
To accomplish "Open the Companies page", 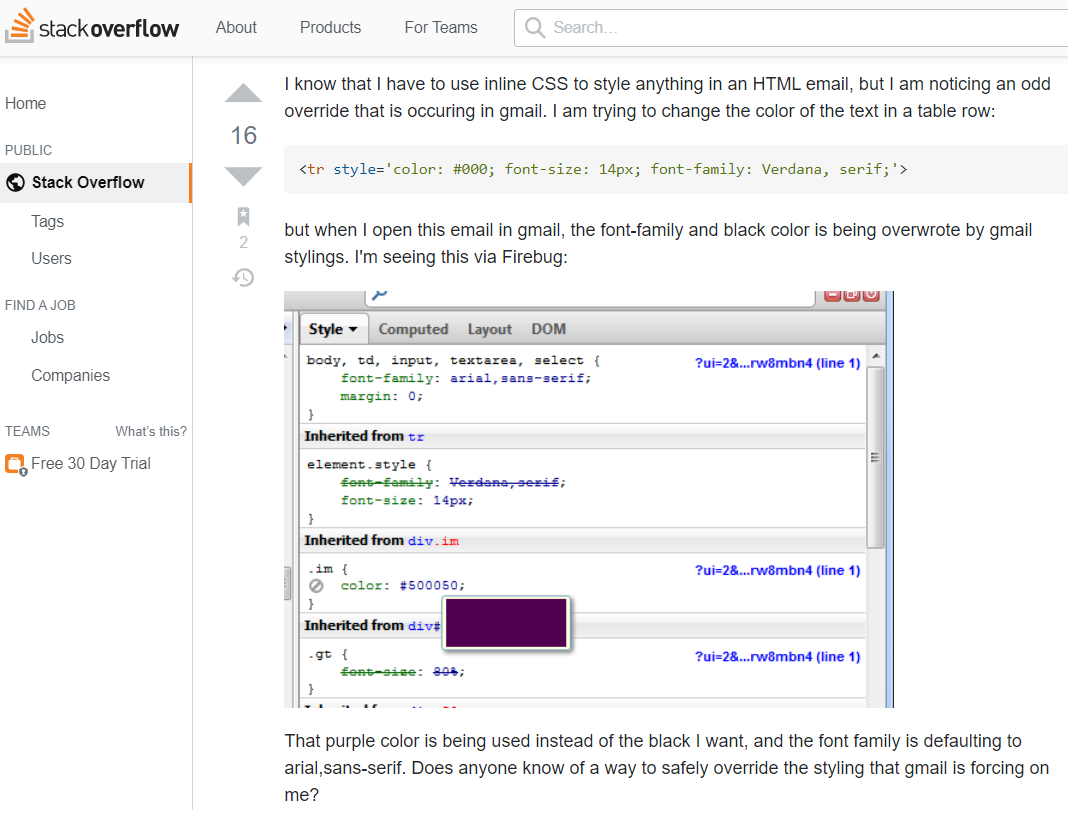I will coord(70,375).
